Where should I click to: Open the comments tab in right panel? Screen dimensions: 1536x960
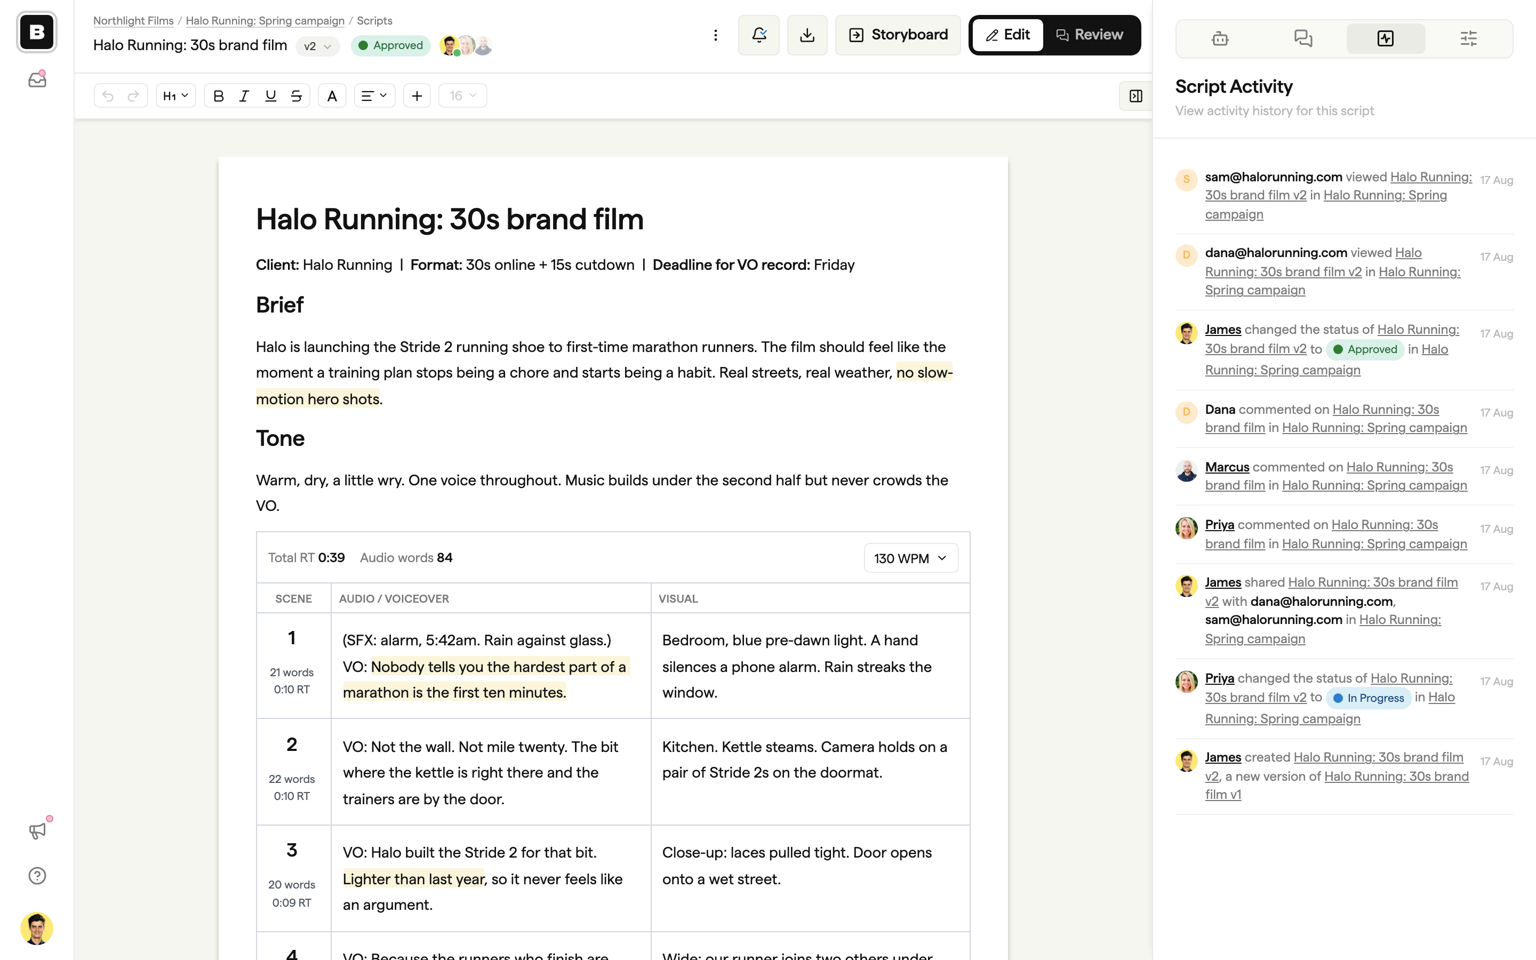click(x=1303, y=38)
